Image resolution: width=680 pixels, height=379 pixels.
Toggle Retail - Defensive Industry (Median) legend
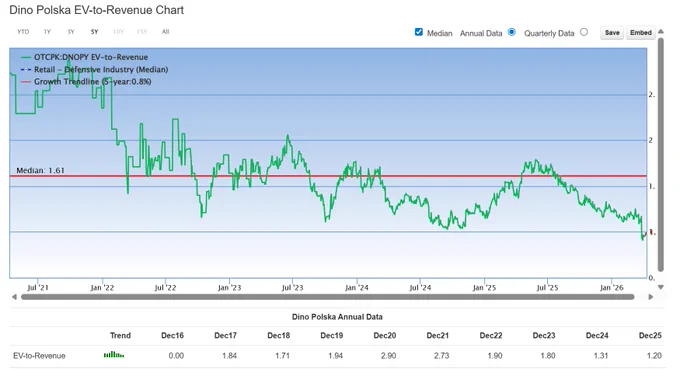point(94,69)
